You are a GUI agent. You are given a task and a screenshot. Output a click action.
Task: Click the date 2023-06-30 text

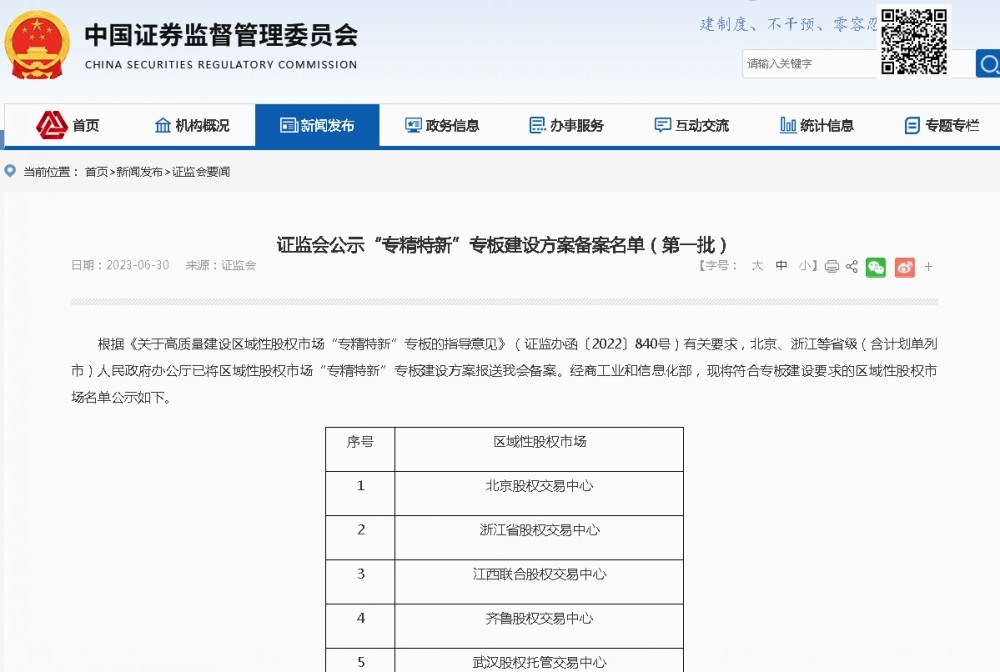(138, 265)
